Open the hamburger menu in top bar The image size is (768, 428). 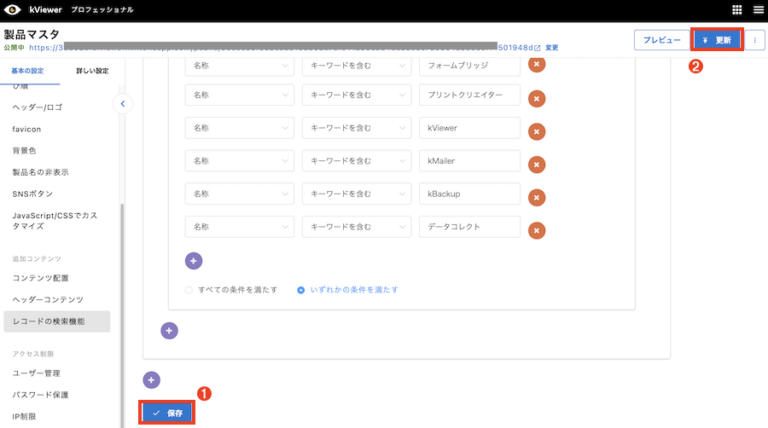click(756, 10)
